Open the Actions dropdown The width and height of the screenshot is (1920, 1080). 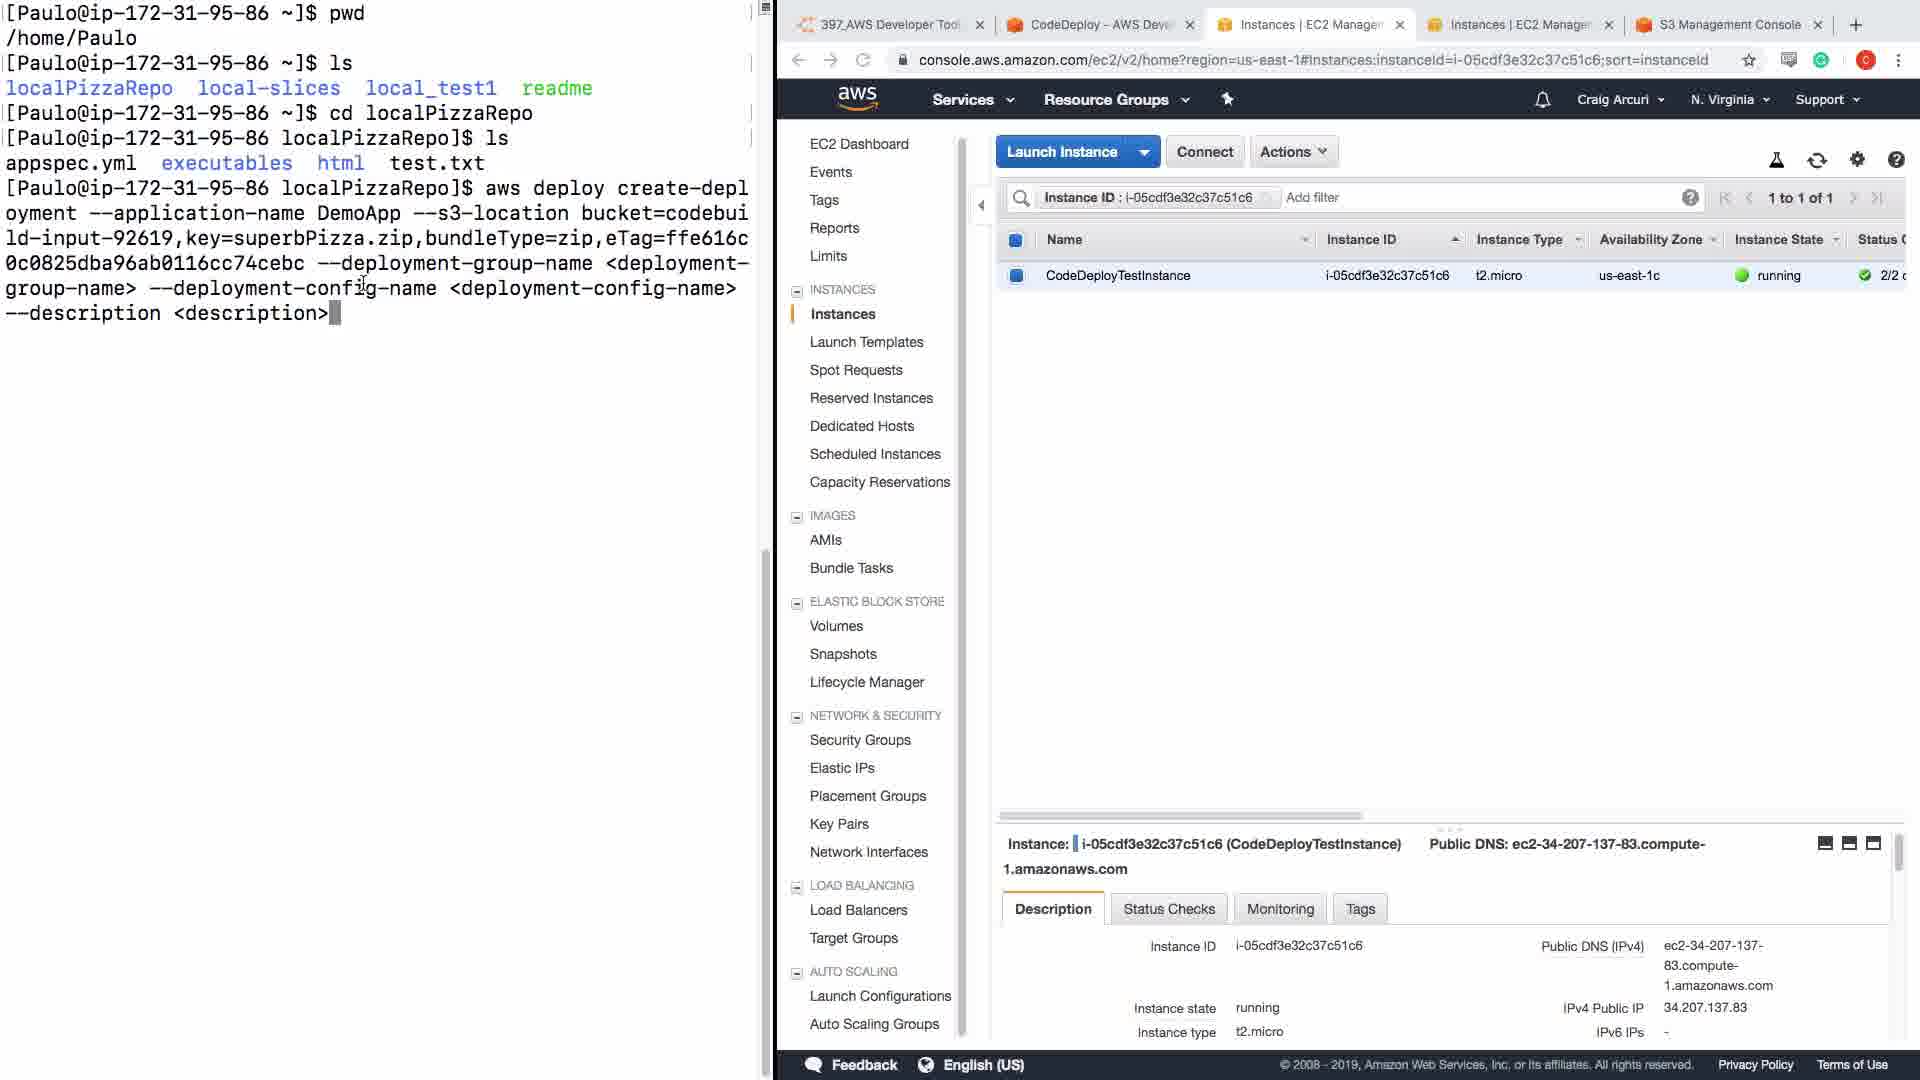(1293, 152)
